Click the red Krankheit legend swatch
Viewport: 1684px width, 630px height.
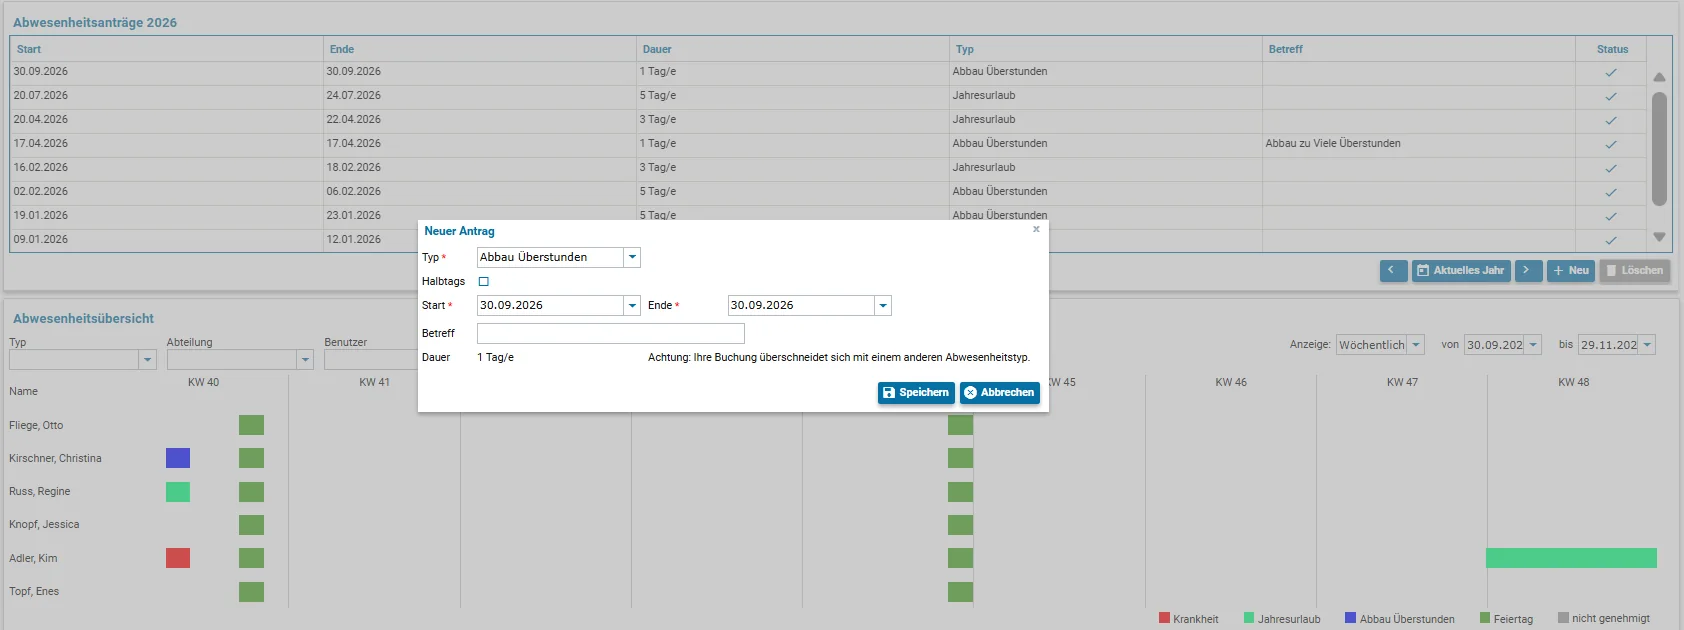pos(1164,618)
